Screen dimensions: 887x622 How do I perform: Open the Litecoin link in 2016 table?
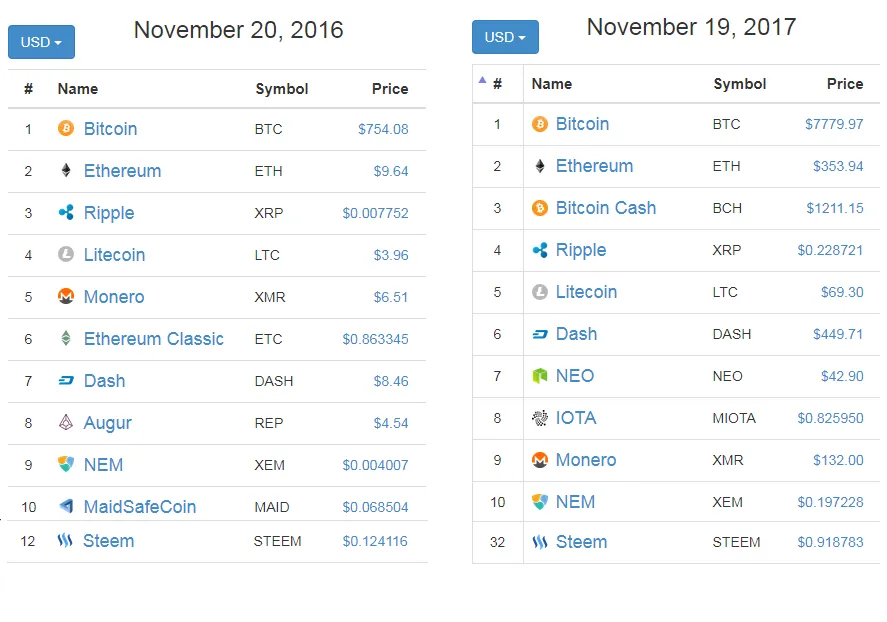(114, 255)
